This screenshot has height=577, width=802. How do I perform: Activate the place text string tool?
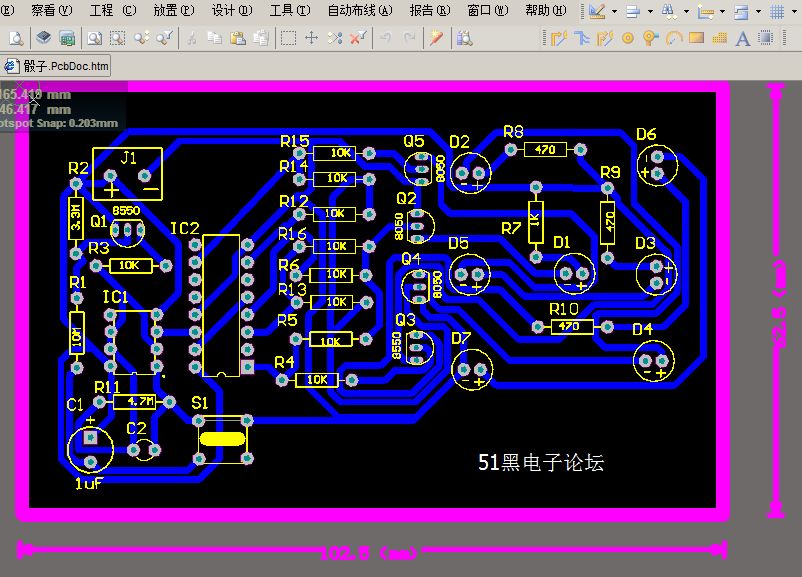743,38
